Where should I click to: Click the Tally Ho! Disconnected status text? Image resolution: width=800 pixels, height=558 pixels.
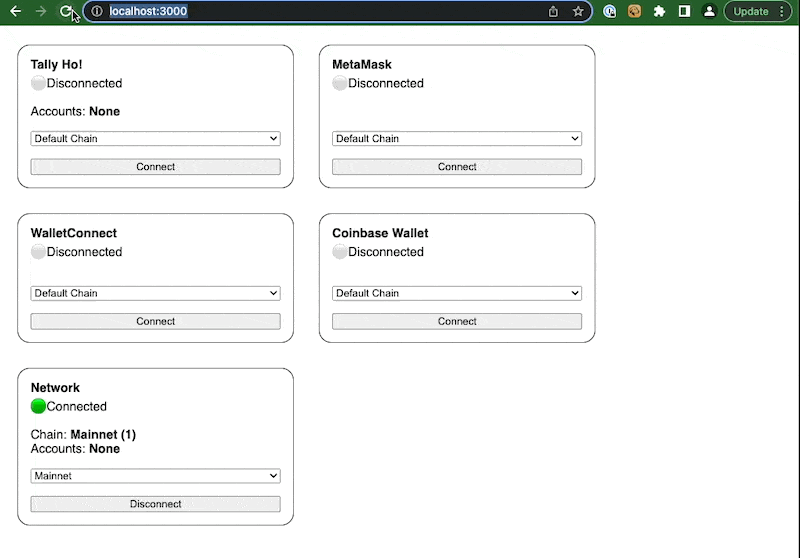click(84, 83)
